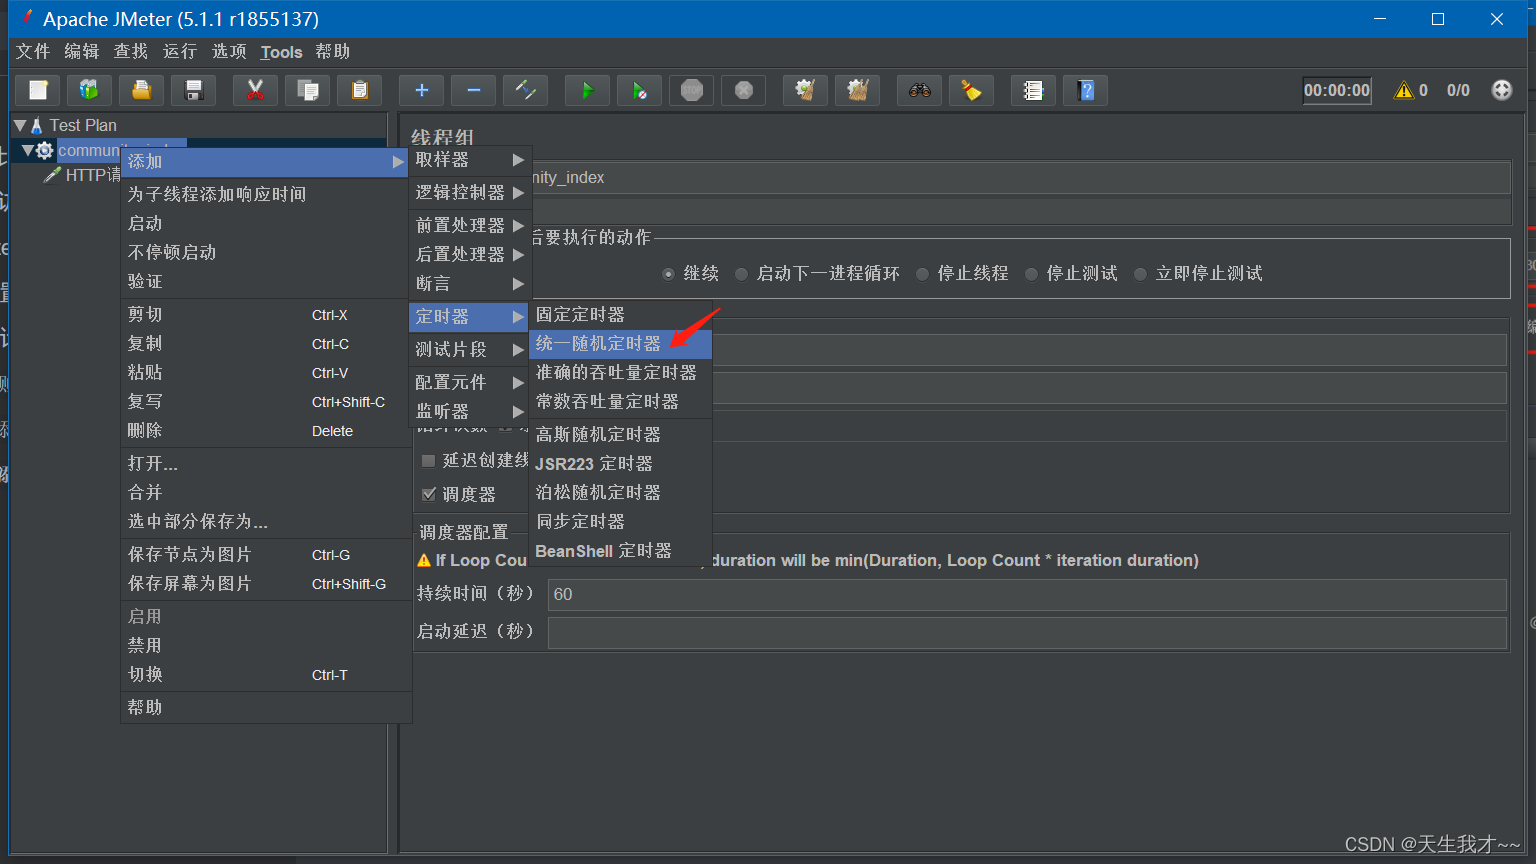Expand the 添加 submenu
The height and width of the screenshot is (864, 1536).
coord(264,162)
